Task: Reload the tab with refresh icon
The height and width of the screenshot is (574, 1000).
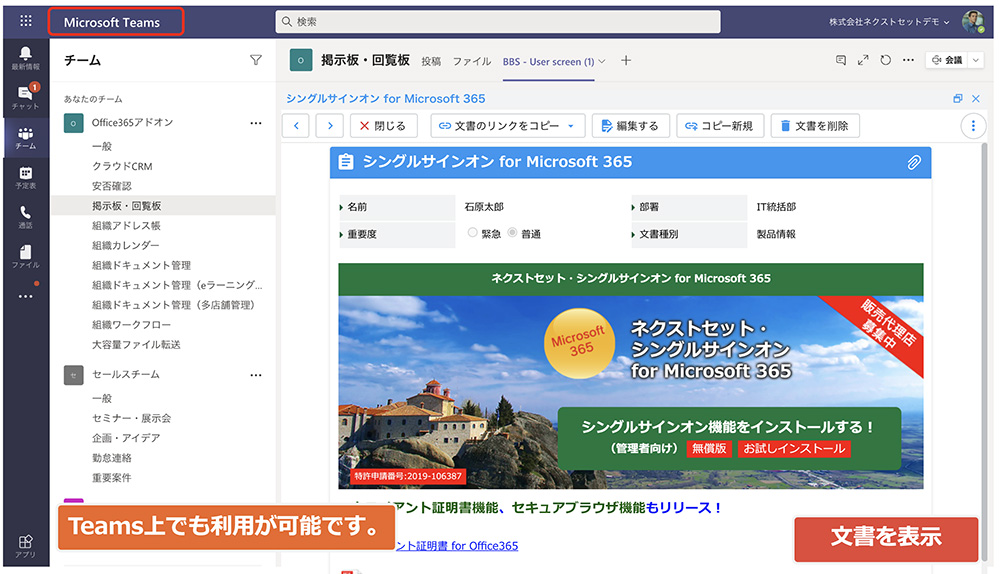Action: (886, 60)
